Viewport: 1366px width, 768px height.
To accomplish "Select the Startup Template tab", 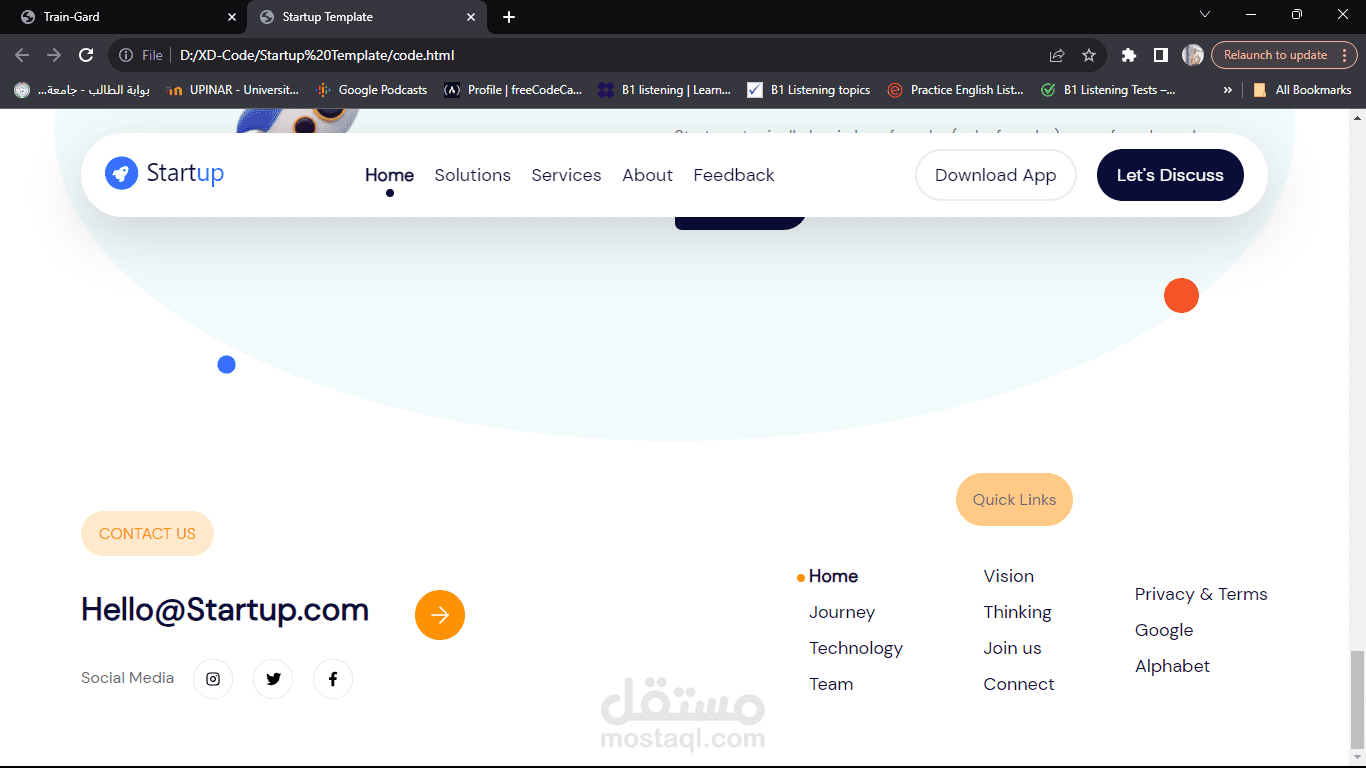I will pos(367,17).
